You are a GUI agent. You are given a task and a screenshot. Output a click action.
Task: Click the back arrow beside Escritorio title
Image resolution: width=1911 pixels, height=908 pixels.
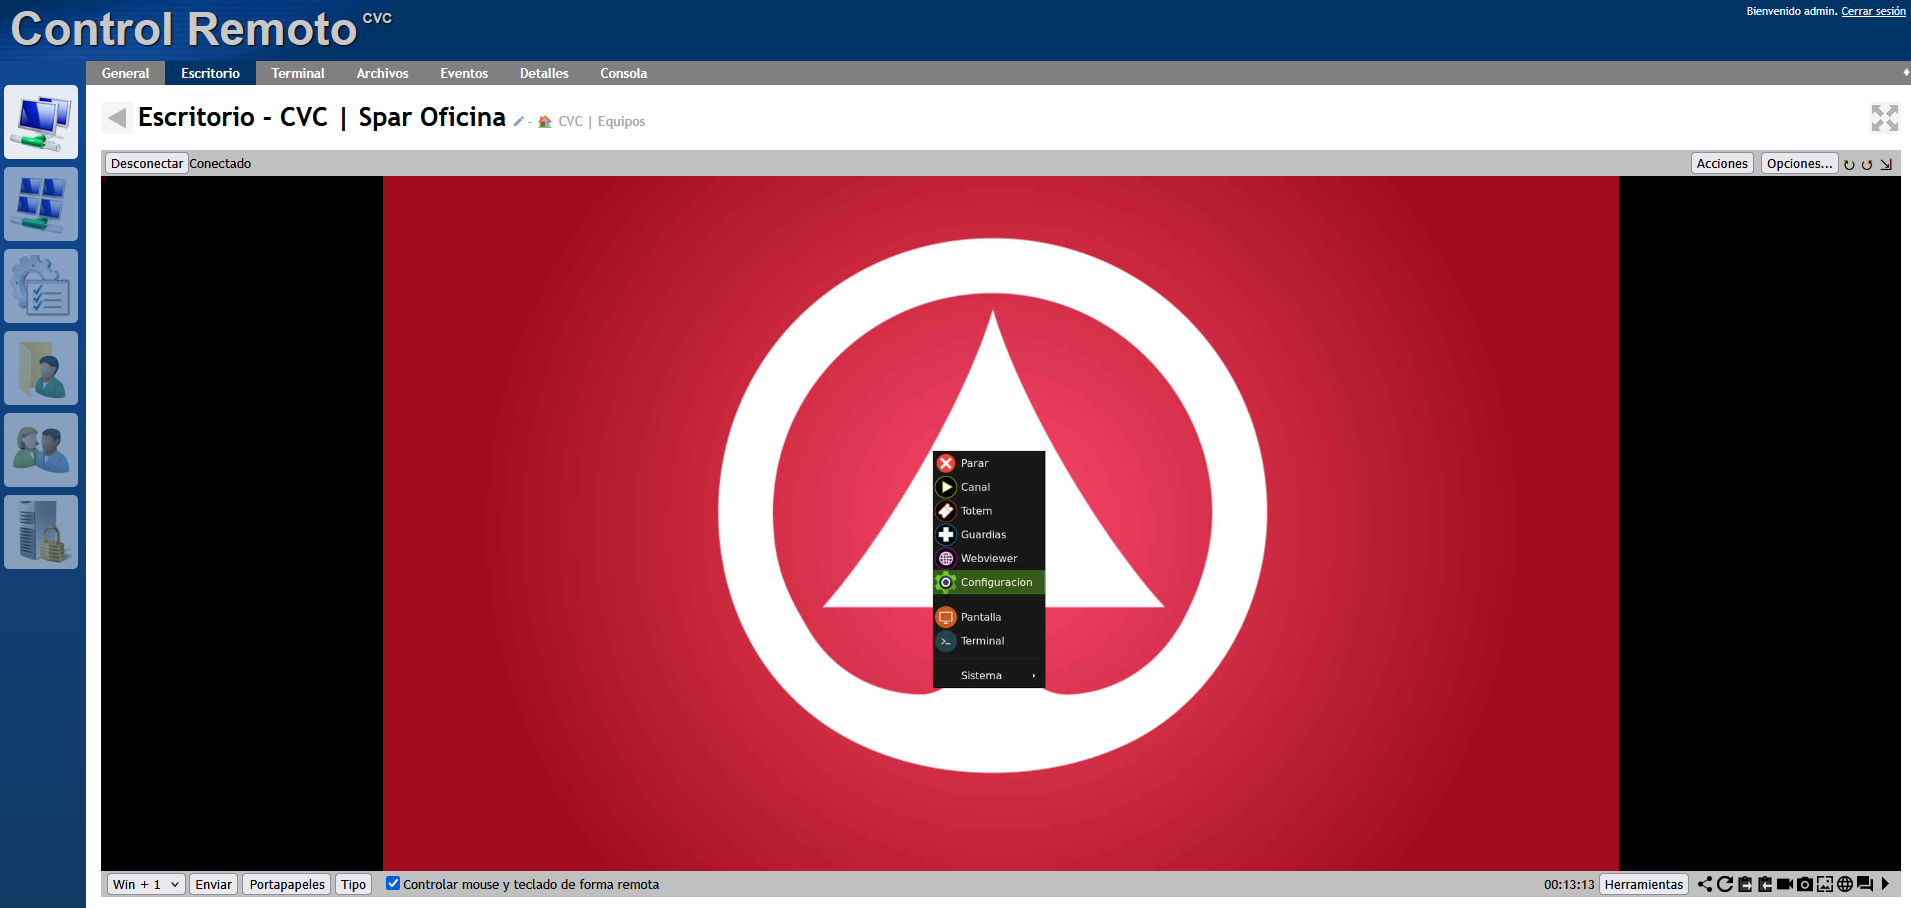117,118
